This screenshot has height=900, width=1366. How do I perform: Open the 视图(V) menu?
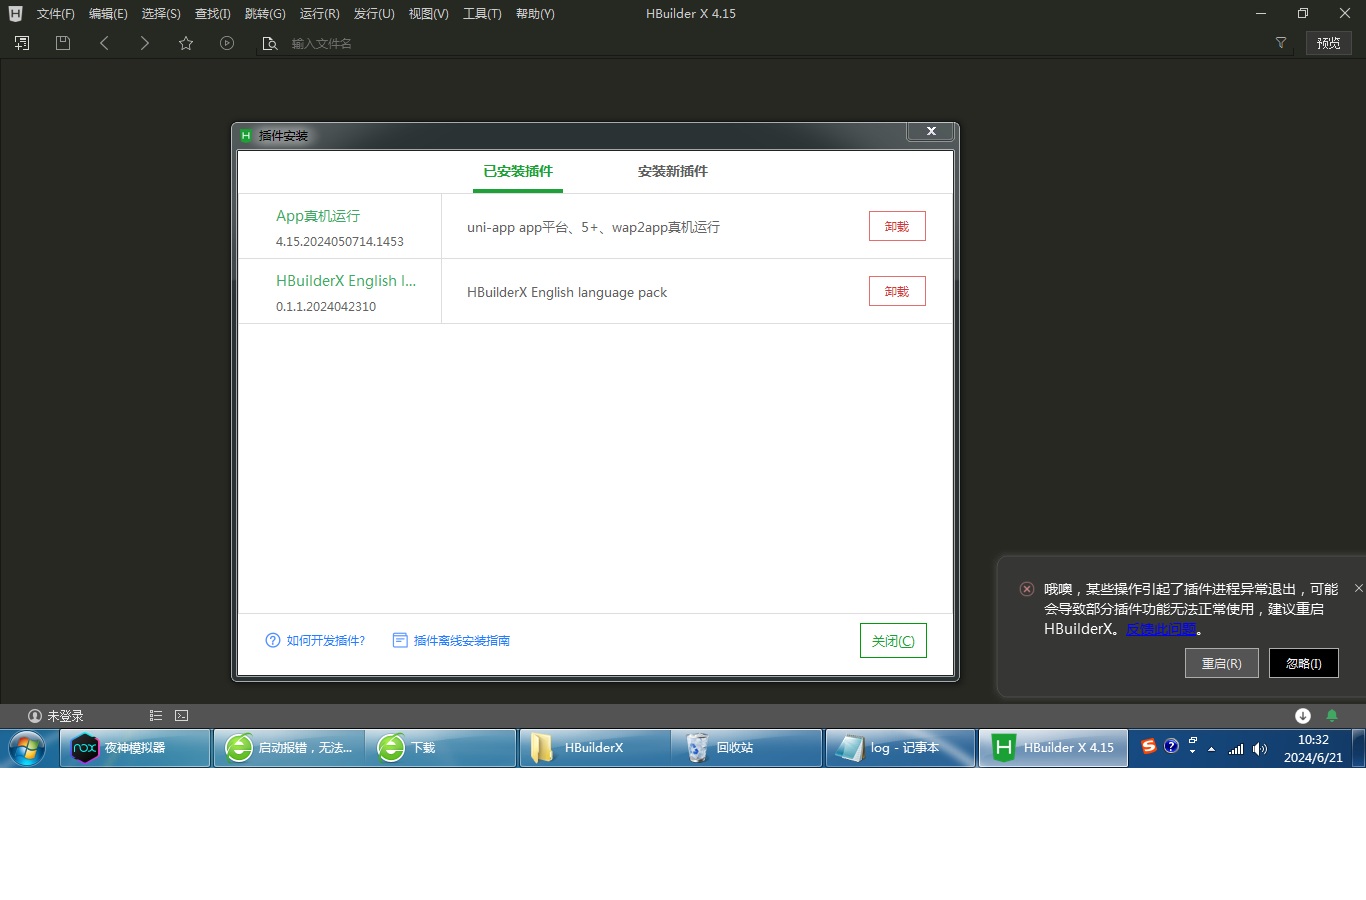click(x=428, y=14)
